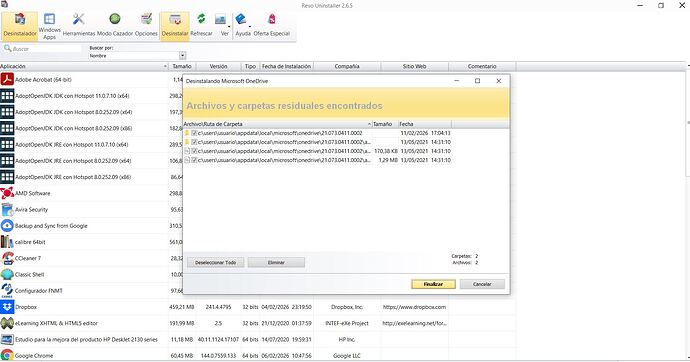
Task: Click install date 21/12/2020 01:37:59
Action: click(286, 323)
